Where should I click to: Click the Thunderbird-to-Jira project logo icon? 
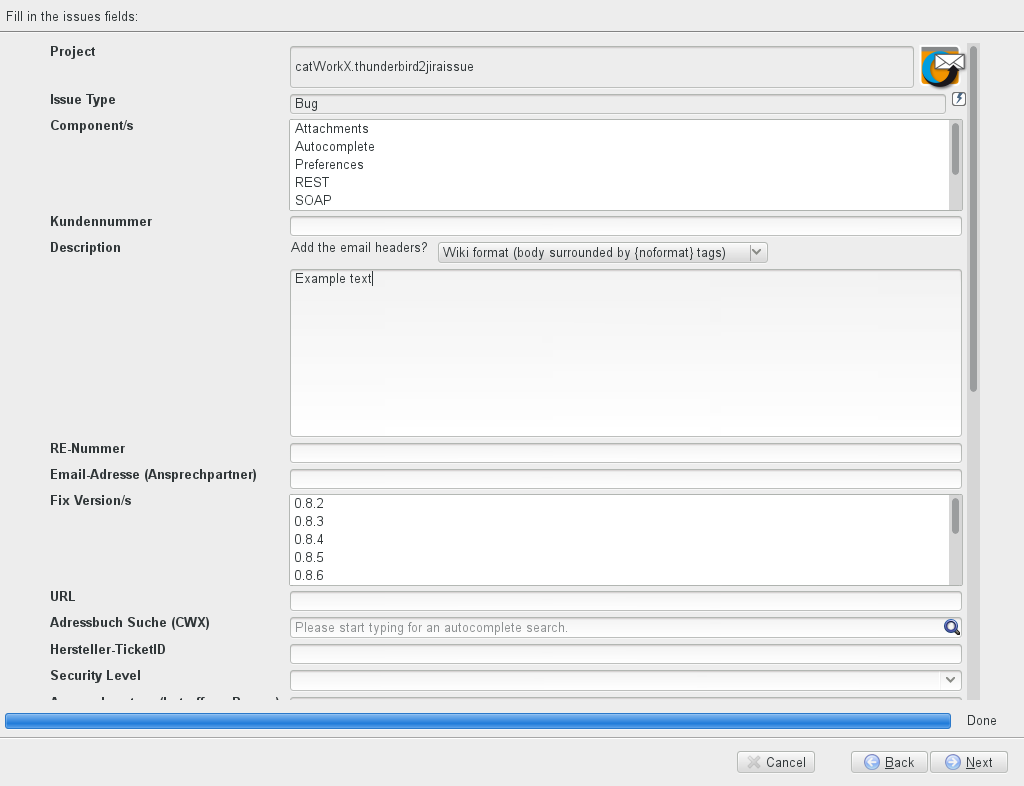click(941, 67)
